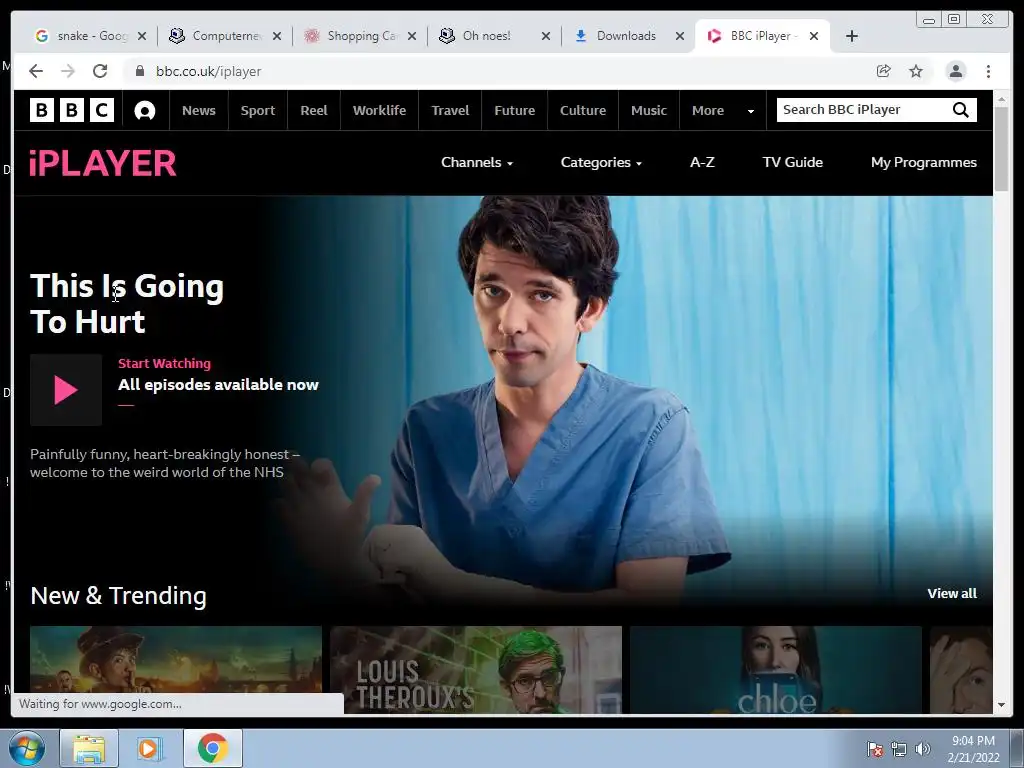Expand the Channels dropdown
1024x768 pixels.
click(477, 163)
